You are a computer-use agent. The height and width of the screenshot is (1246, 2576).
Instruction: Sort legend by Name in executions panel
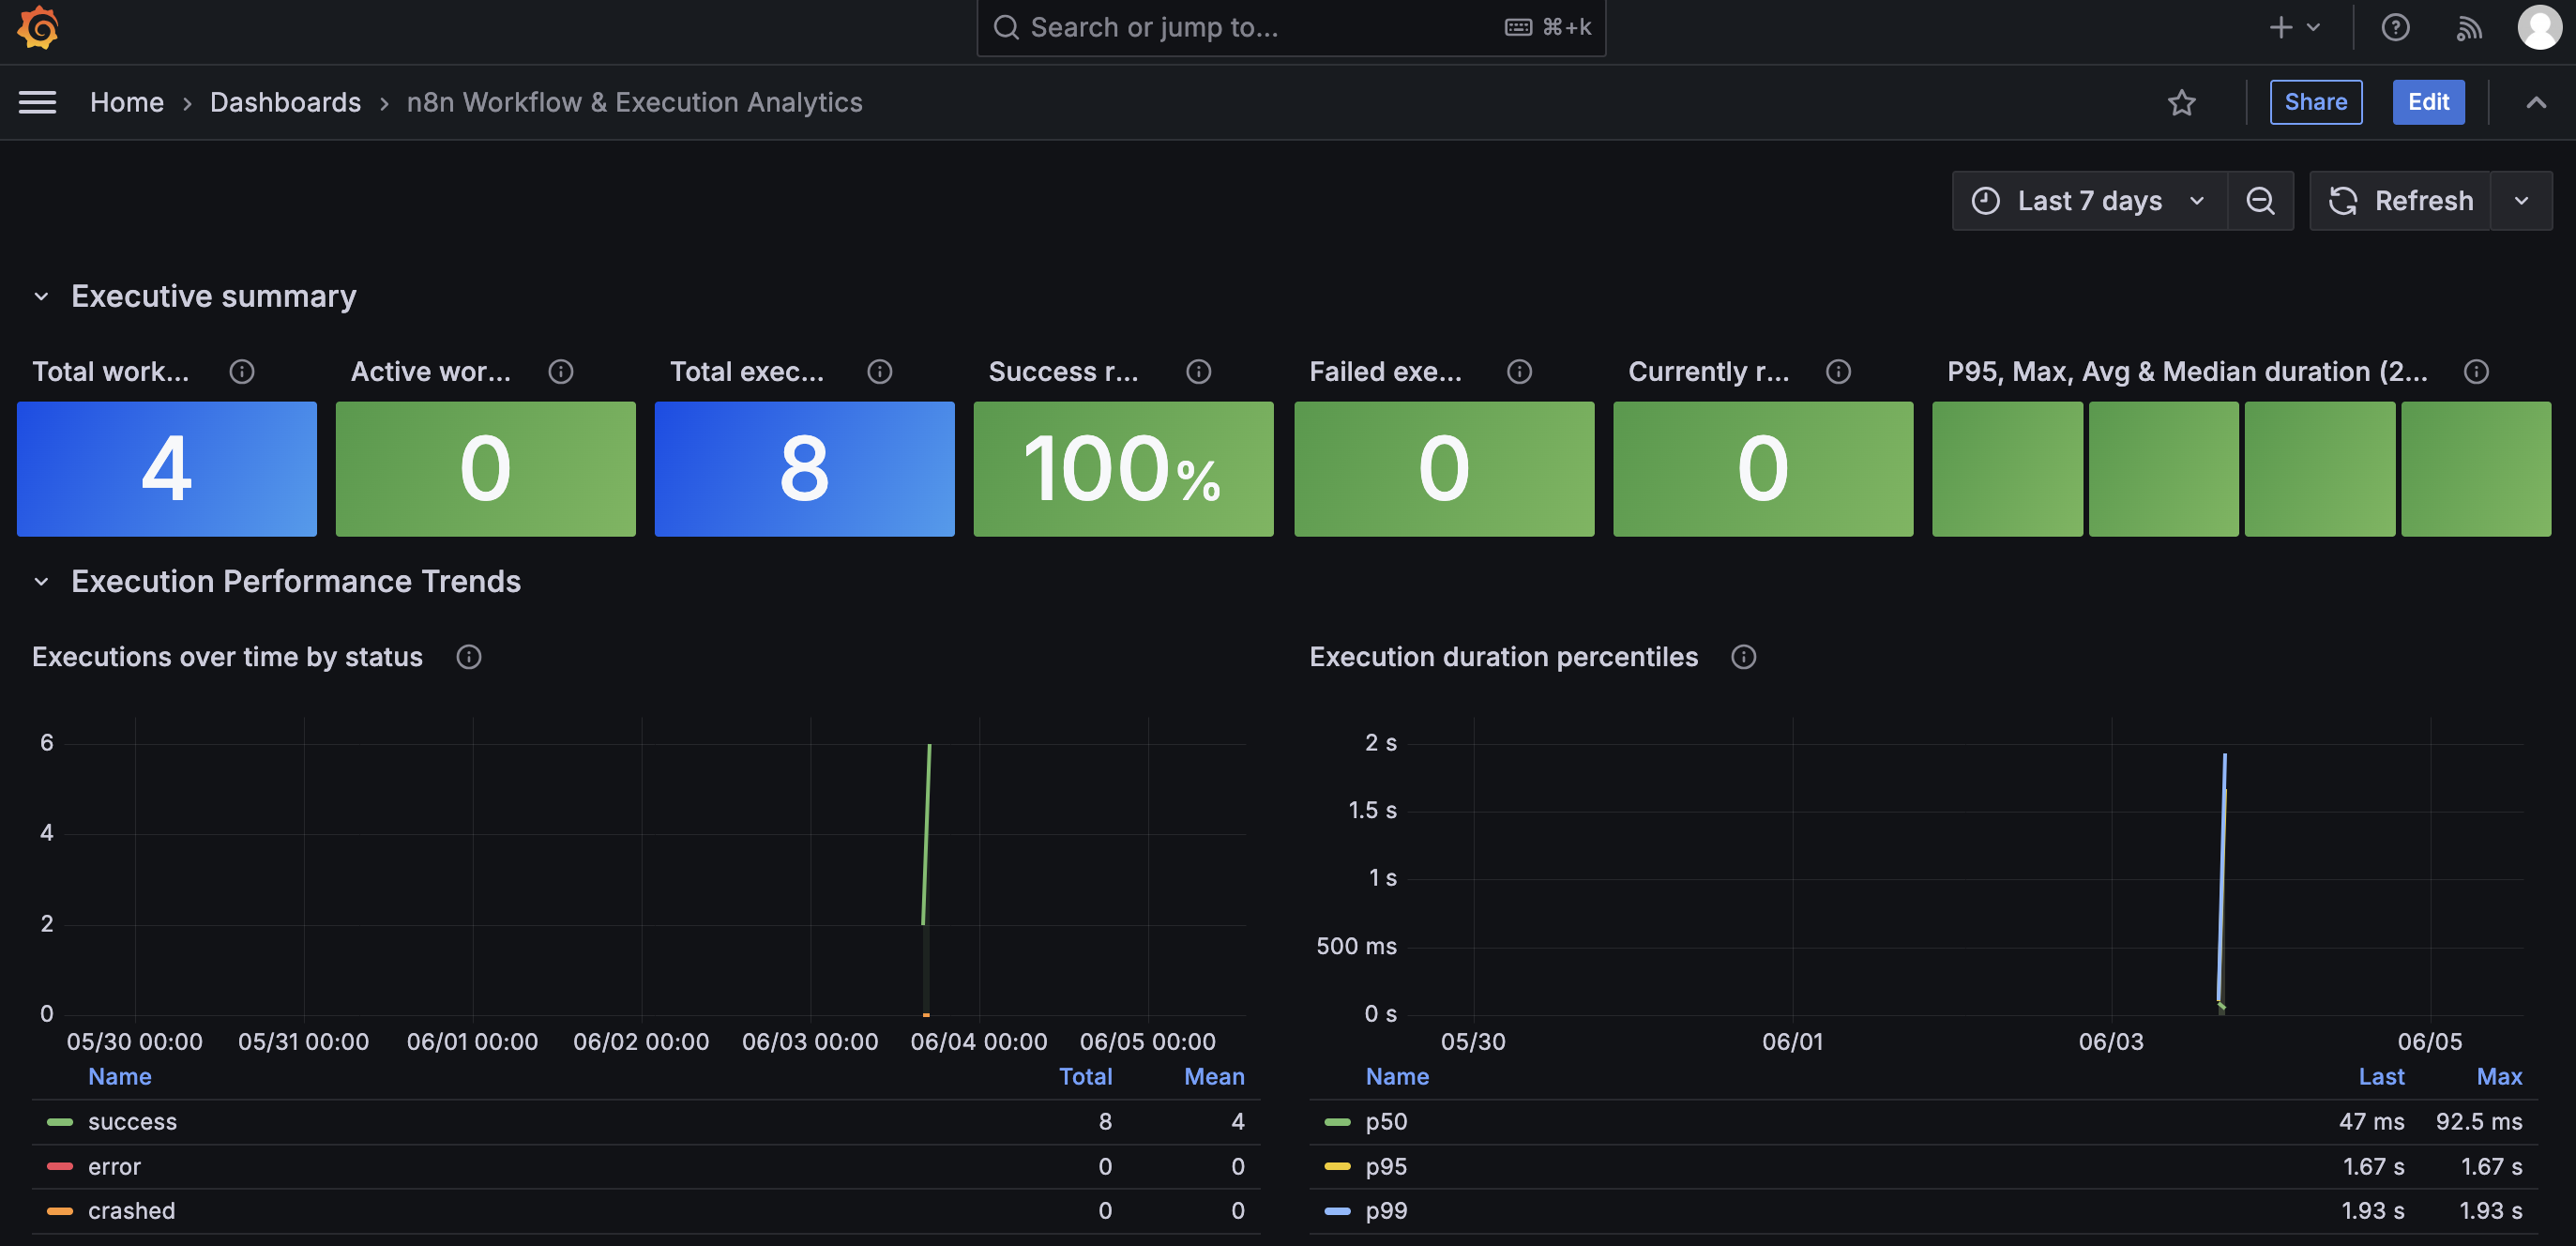[x=120, y=1077]
